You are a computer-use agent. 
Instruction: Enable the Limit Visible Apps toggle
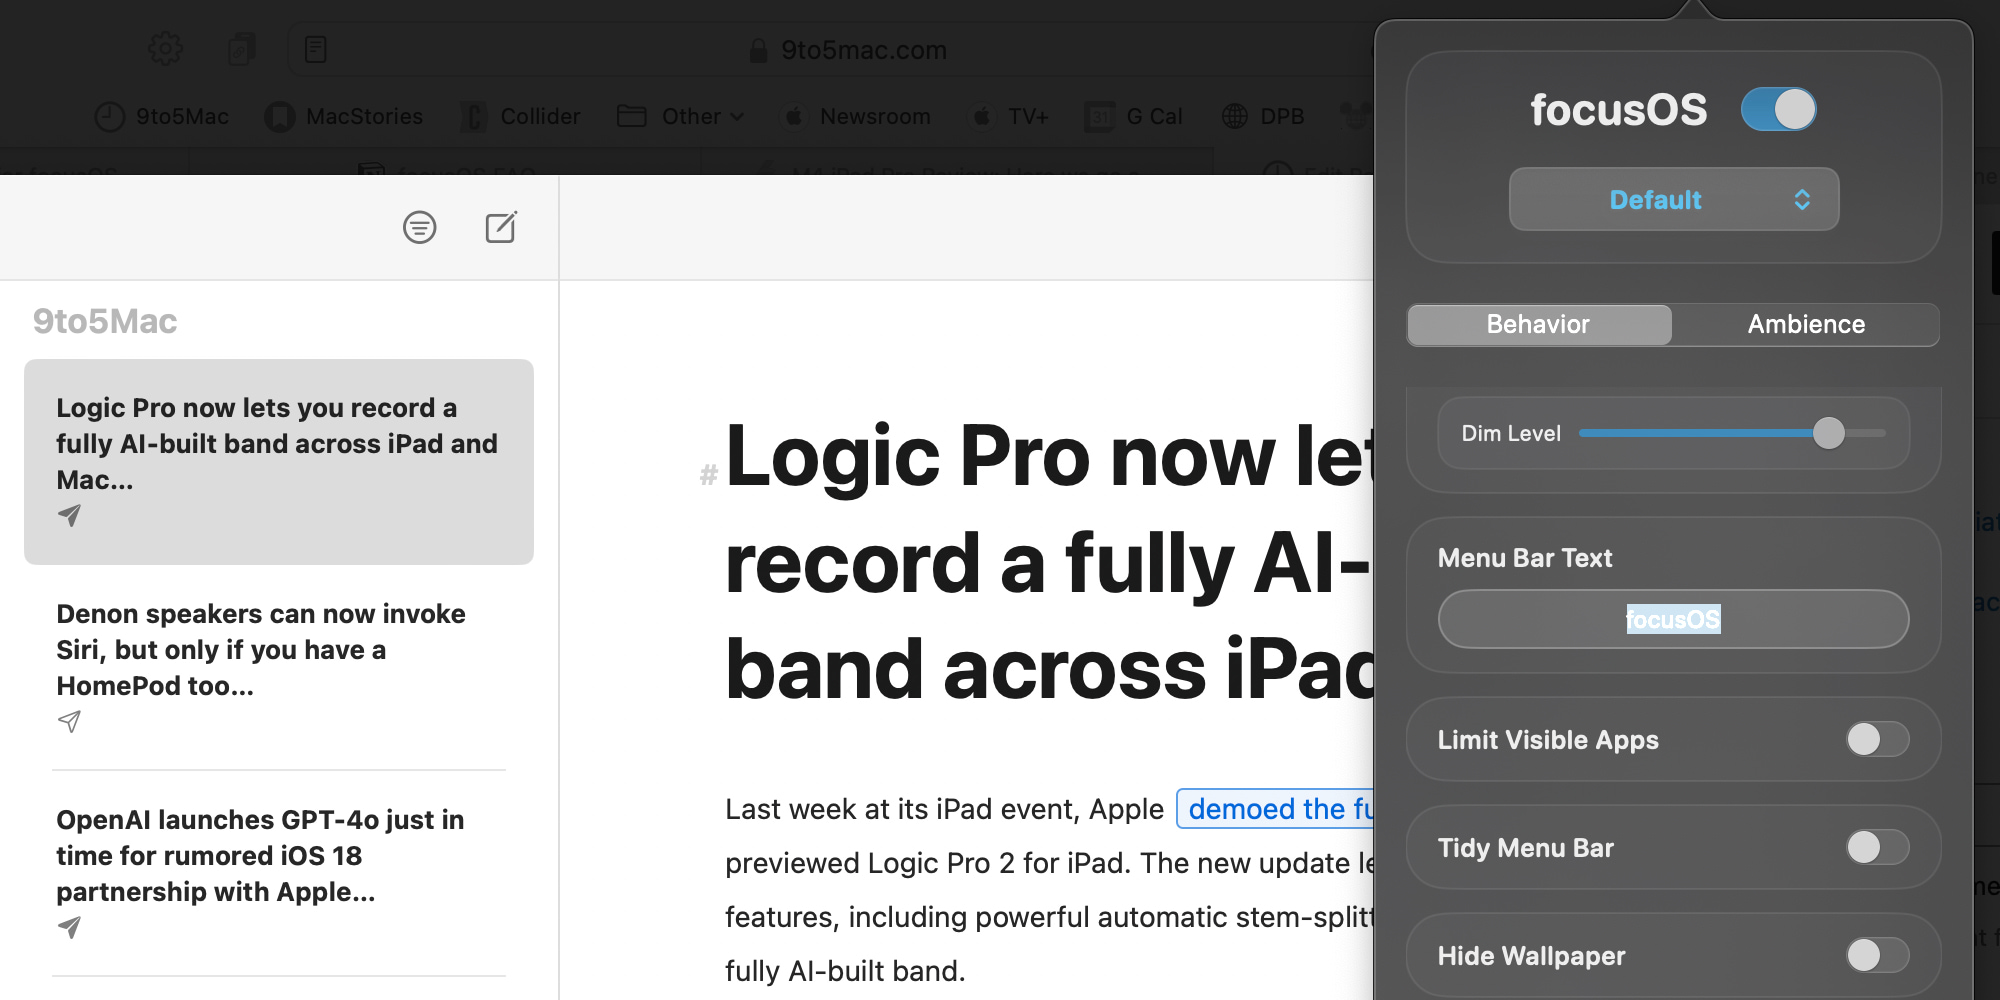[x=1877, y=739]
